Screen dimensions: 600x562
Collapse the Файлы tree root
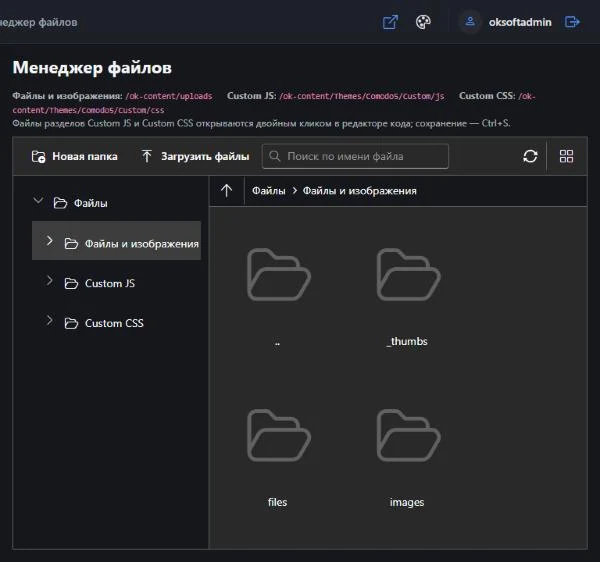pos(38,200)
